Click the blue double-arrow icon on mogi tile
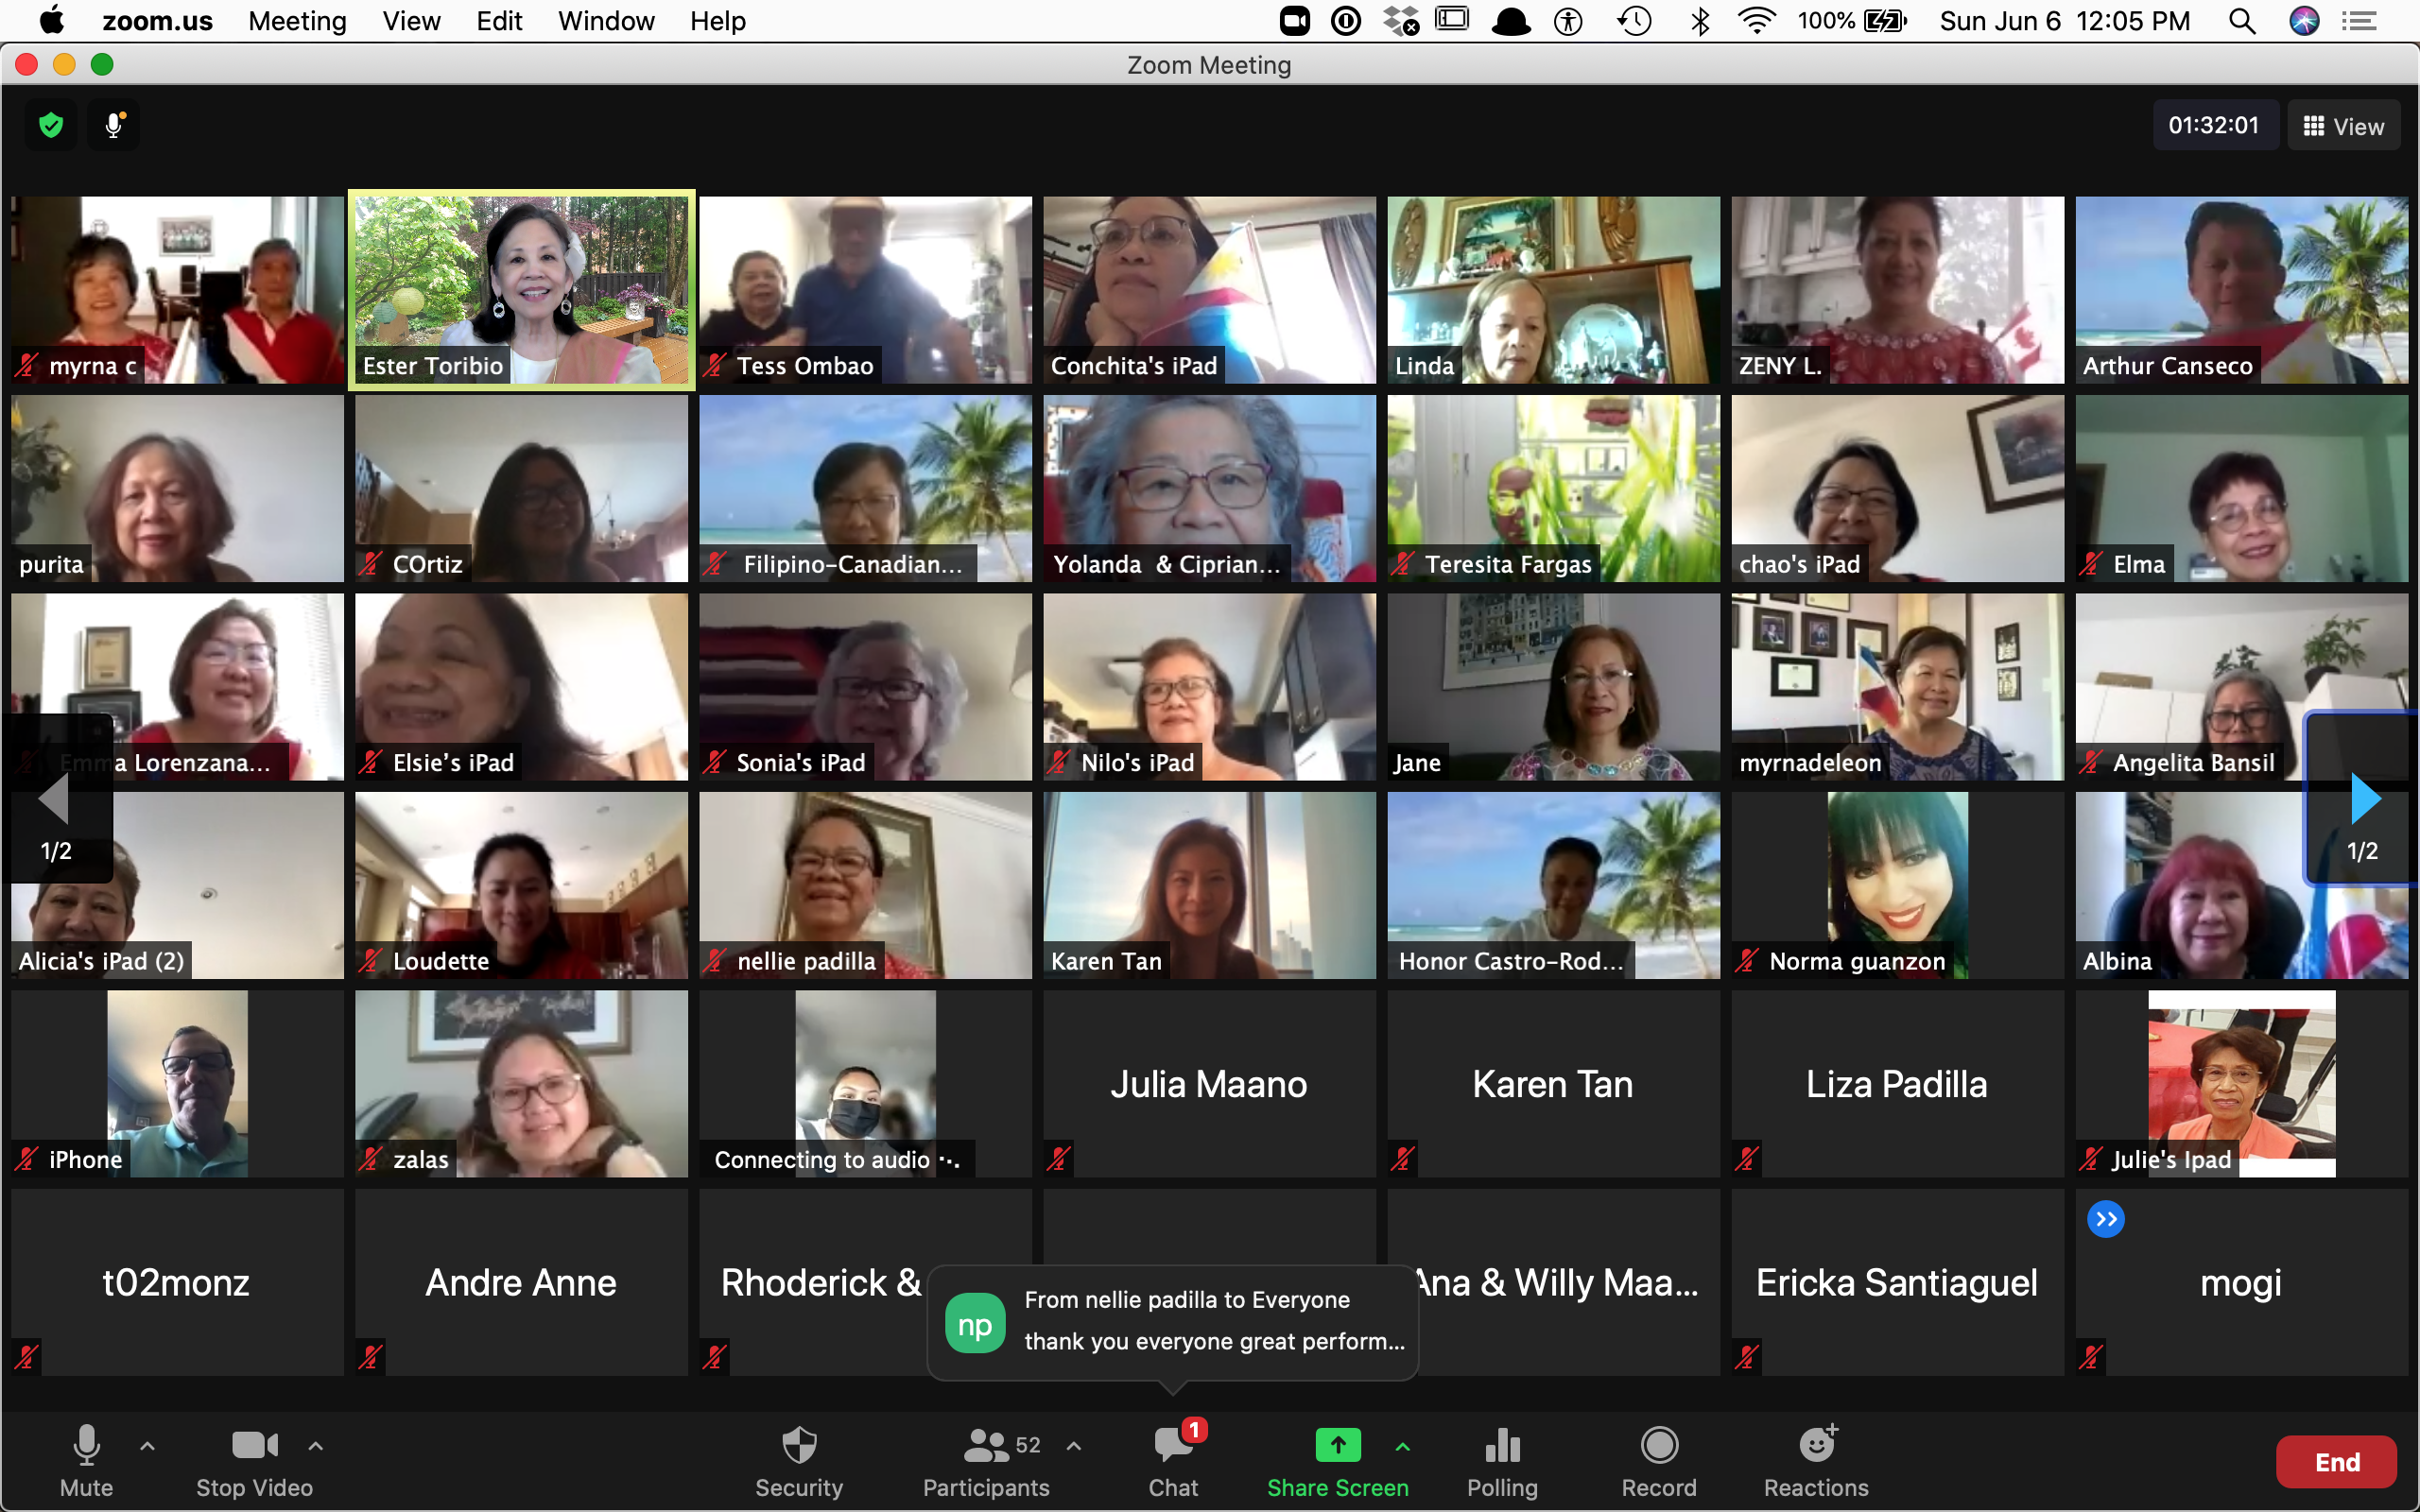Image resolution: width=2420 pixels, height=1512 pixels. point(2105,1219)
